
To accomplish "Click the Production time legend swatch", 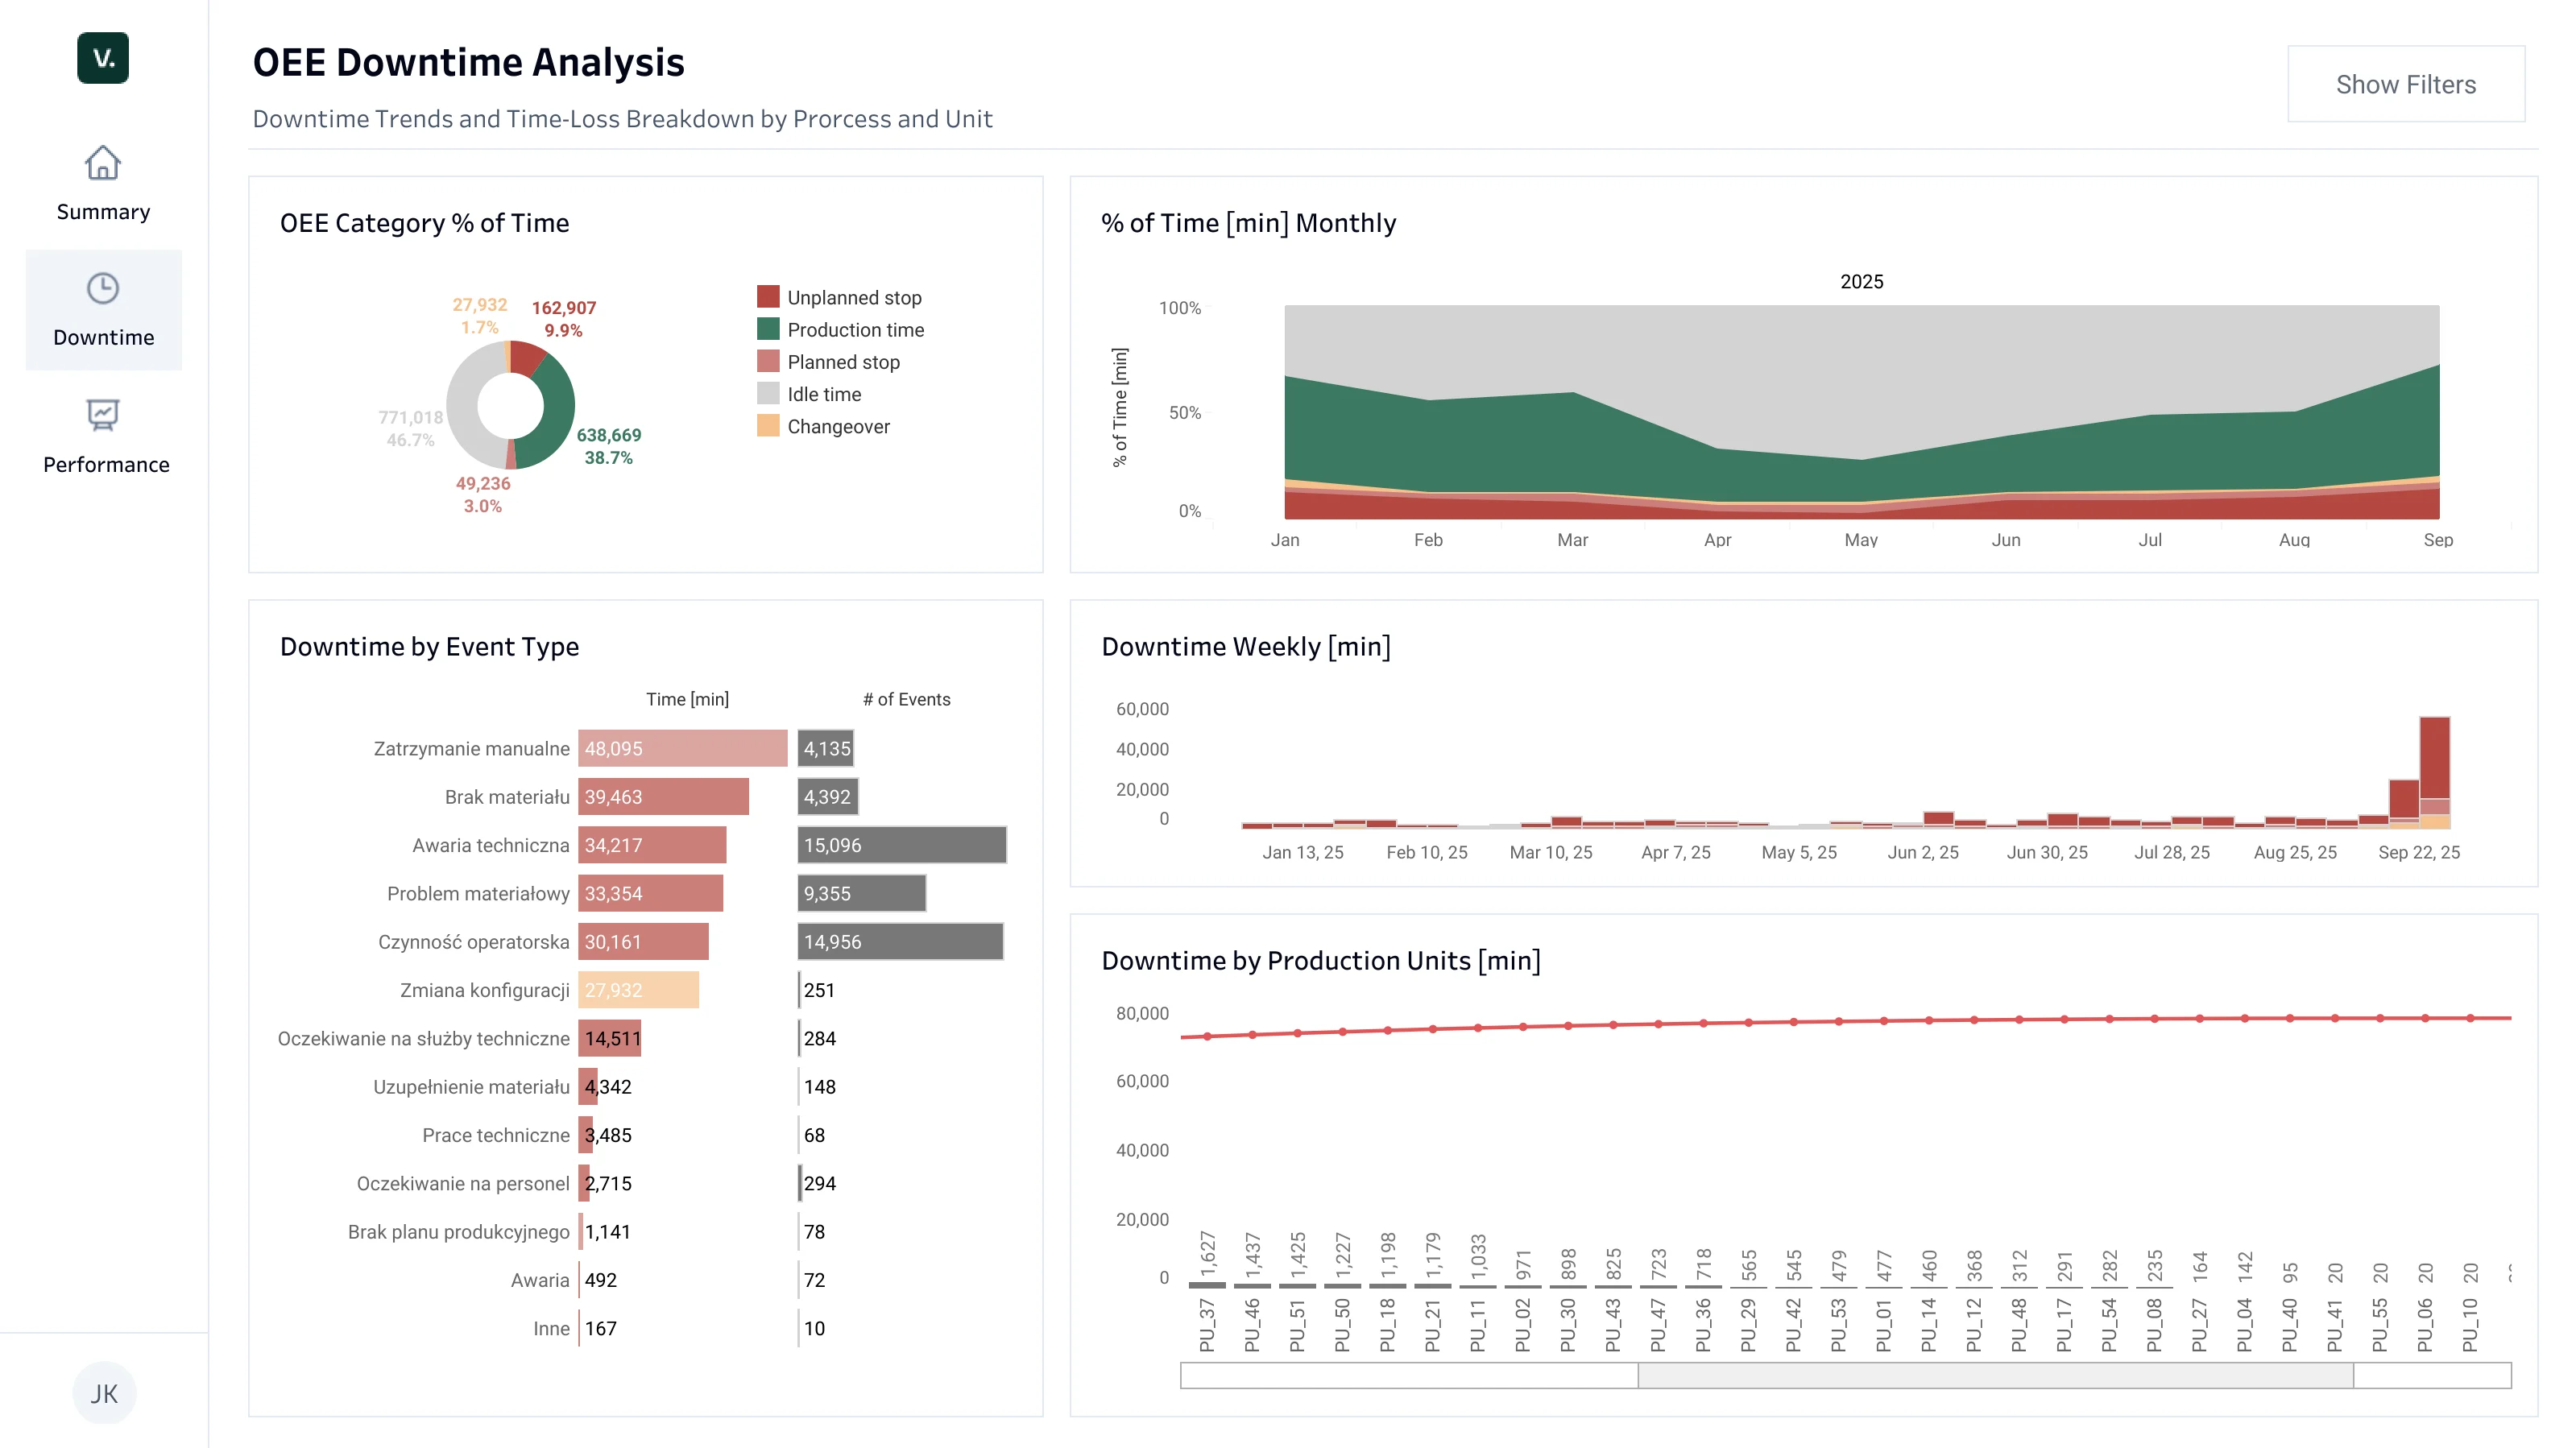I will click(x=768, y=329).
